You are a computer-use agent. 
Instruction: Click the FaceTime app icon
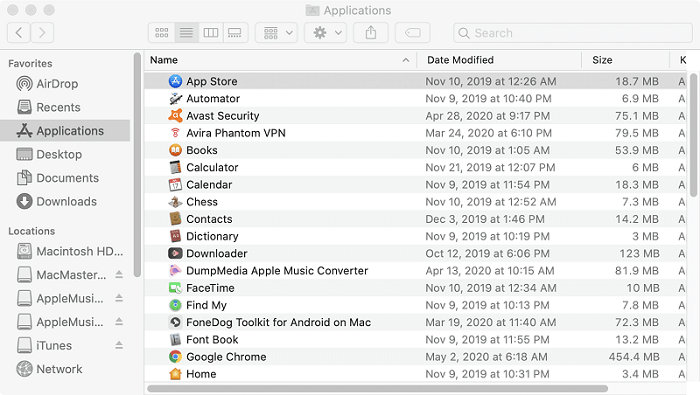[x=175, y=288]
